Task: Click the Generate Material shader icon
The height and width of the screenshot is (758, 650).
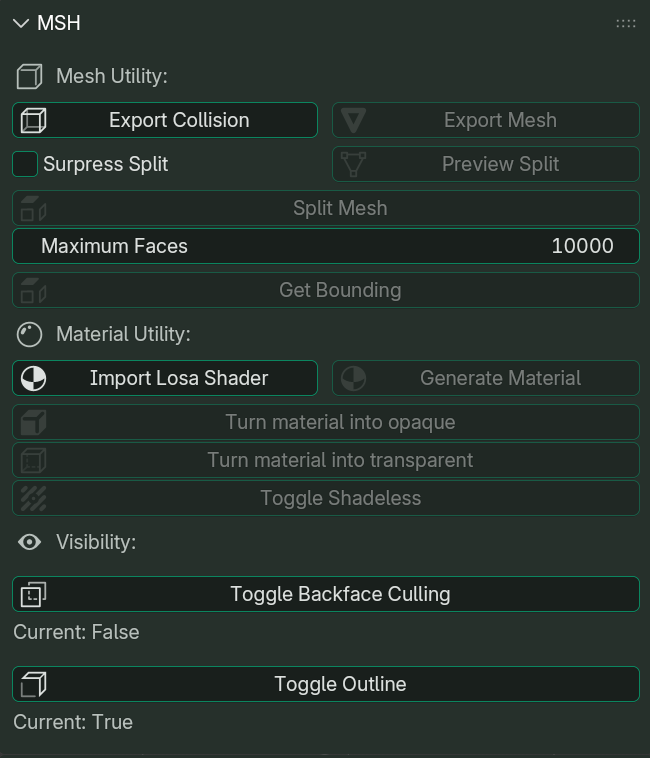Action: [353, 378]
